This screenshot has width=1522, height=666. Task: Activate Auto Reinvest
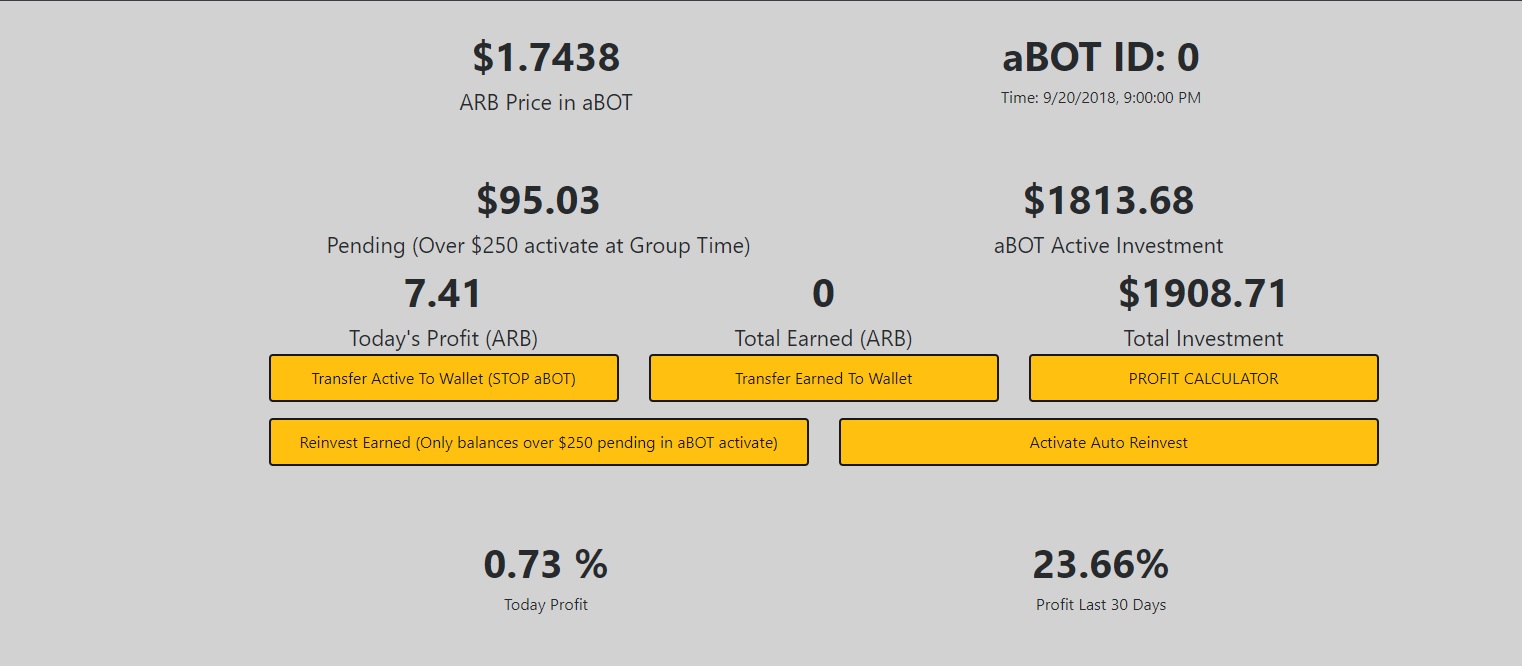tap(1108, 442)
